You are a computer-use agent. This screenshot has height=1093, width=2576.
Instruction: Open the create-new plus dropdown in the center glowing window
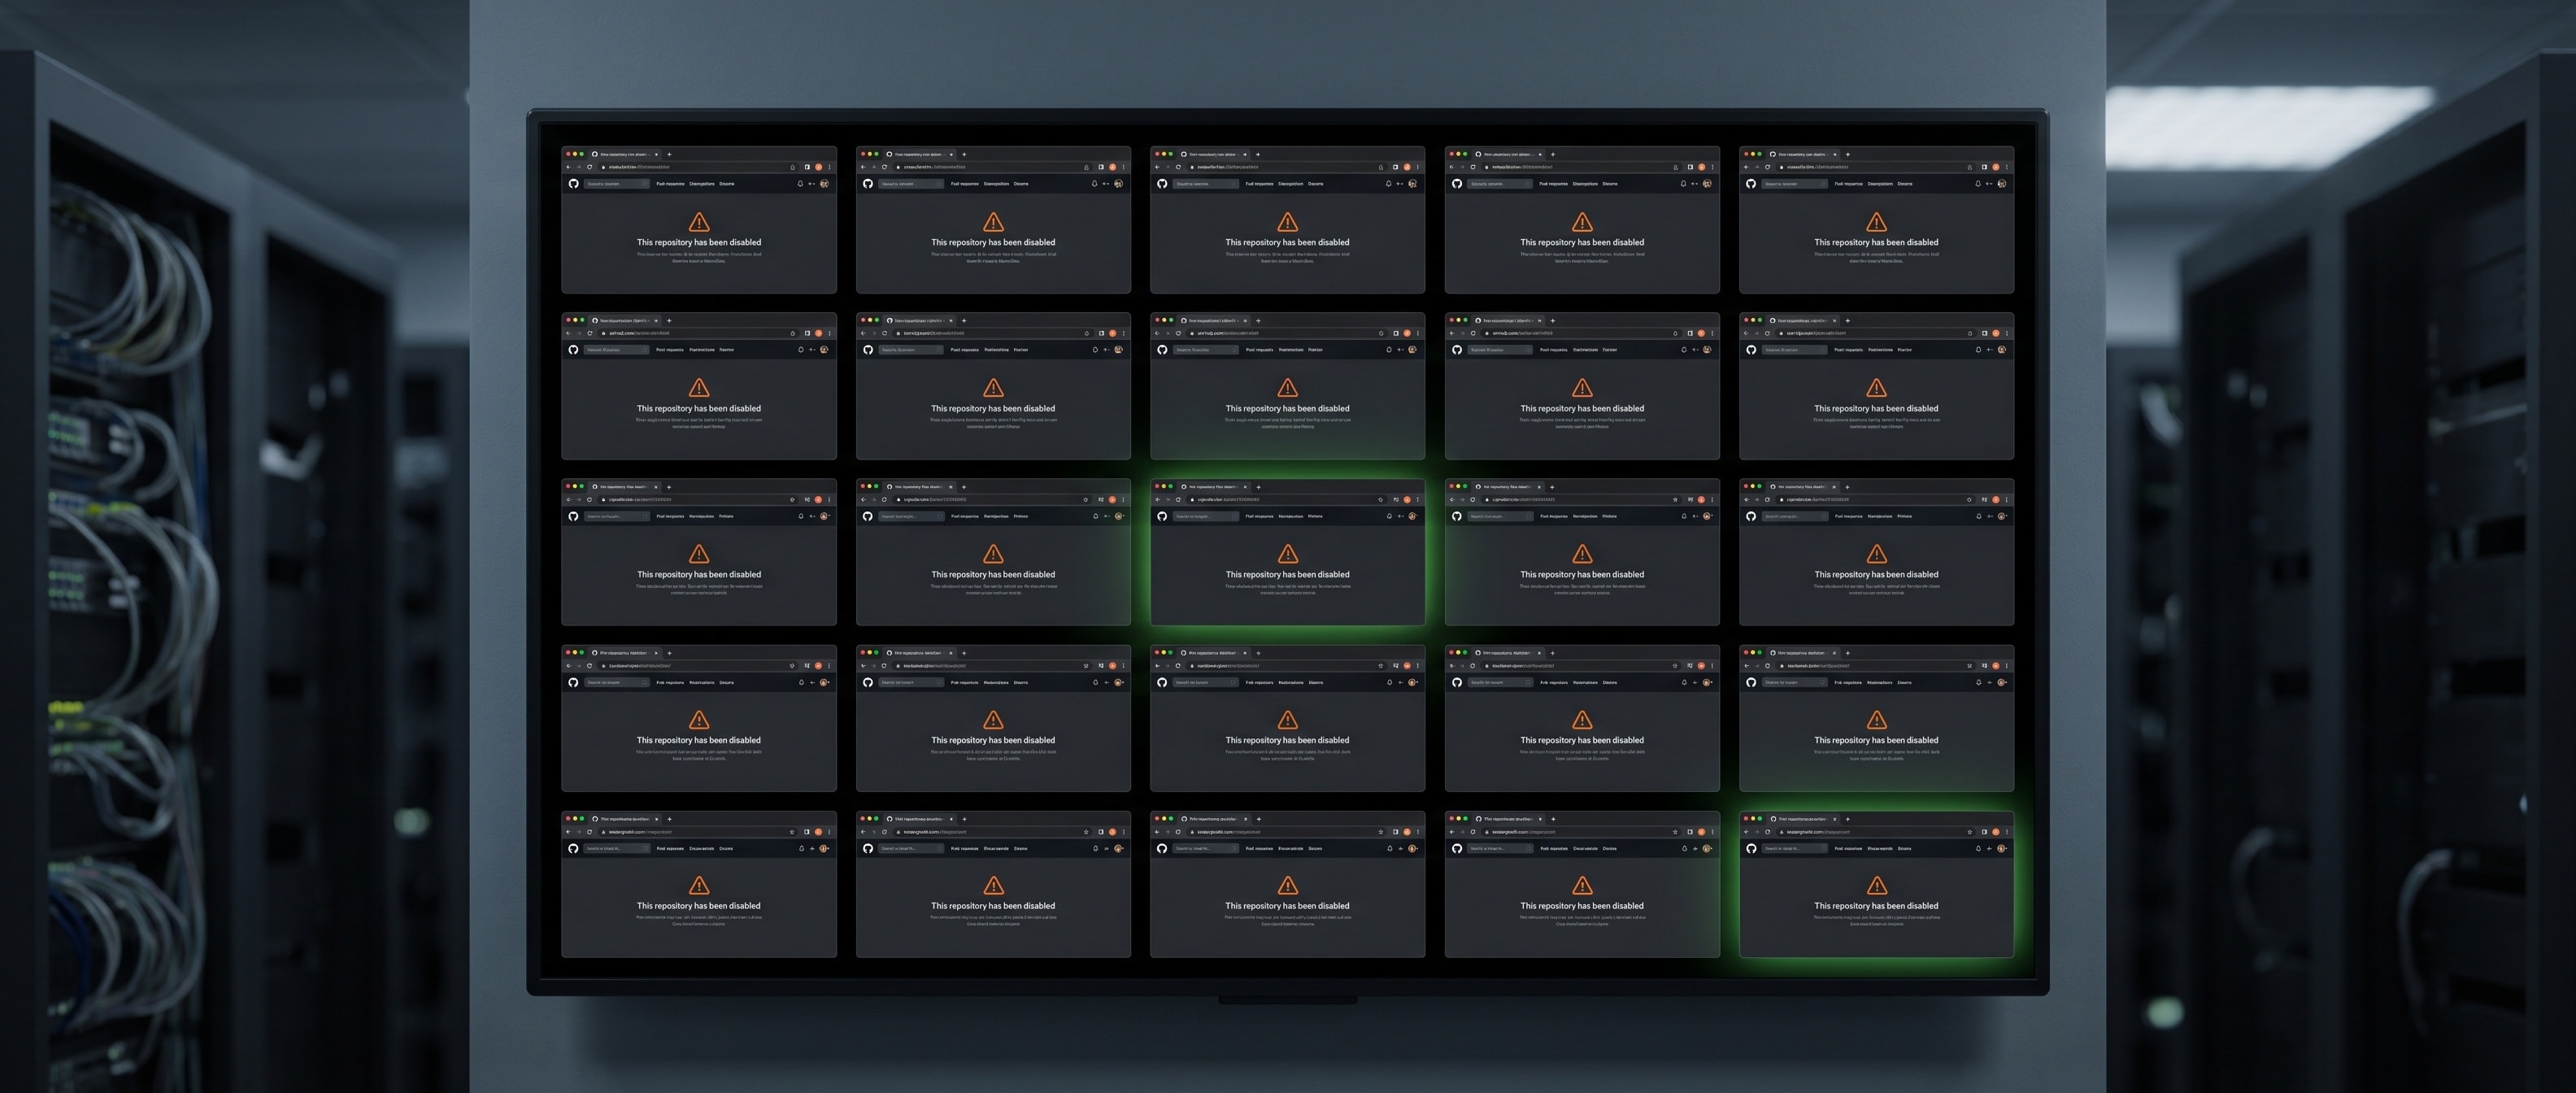[x=1401, y=517]
